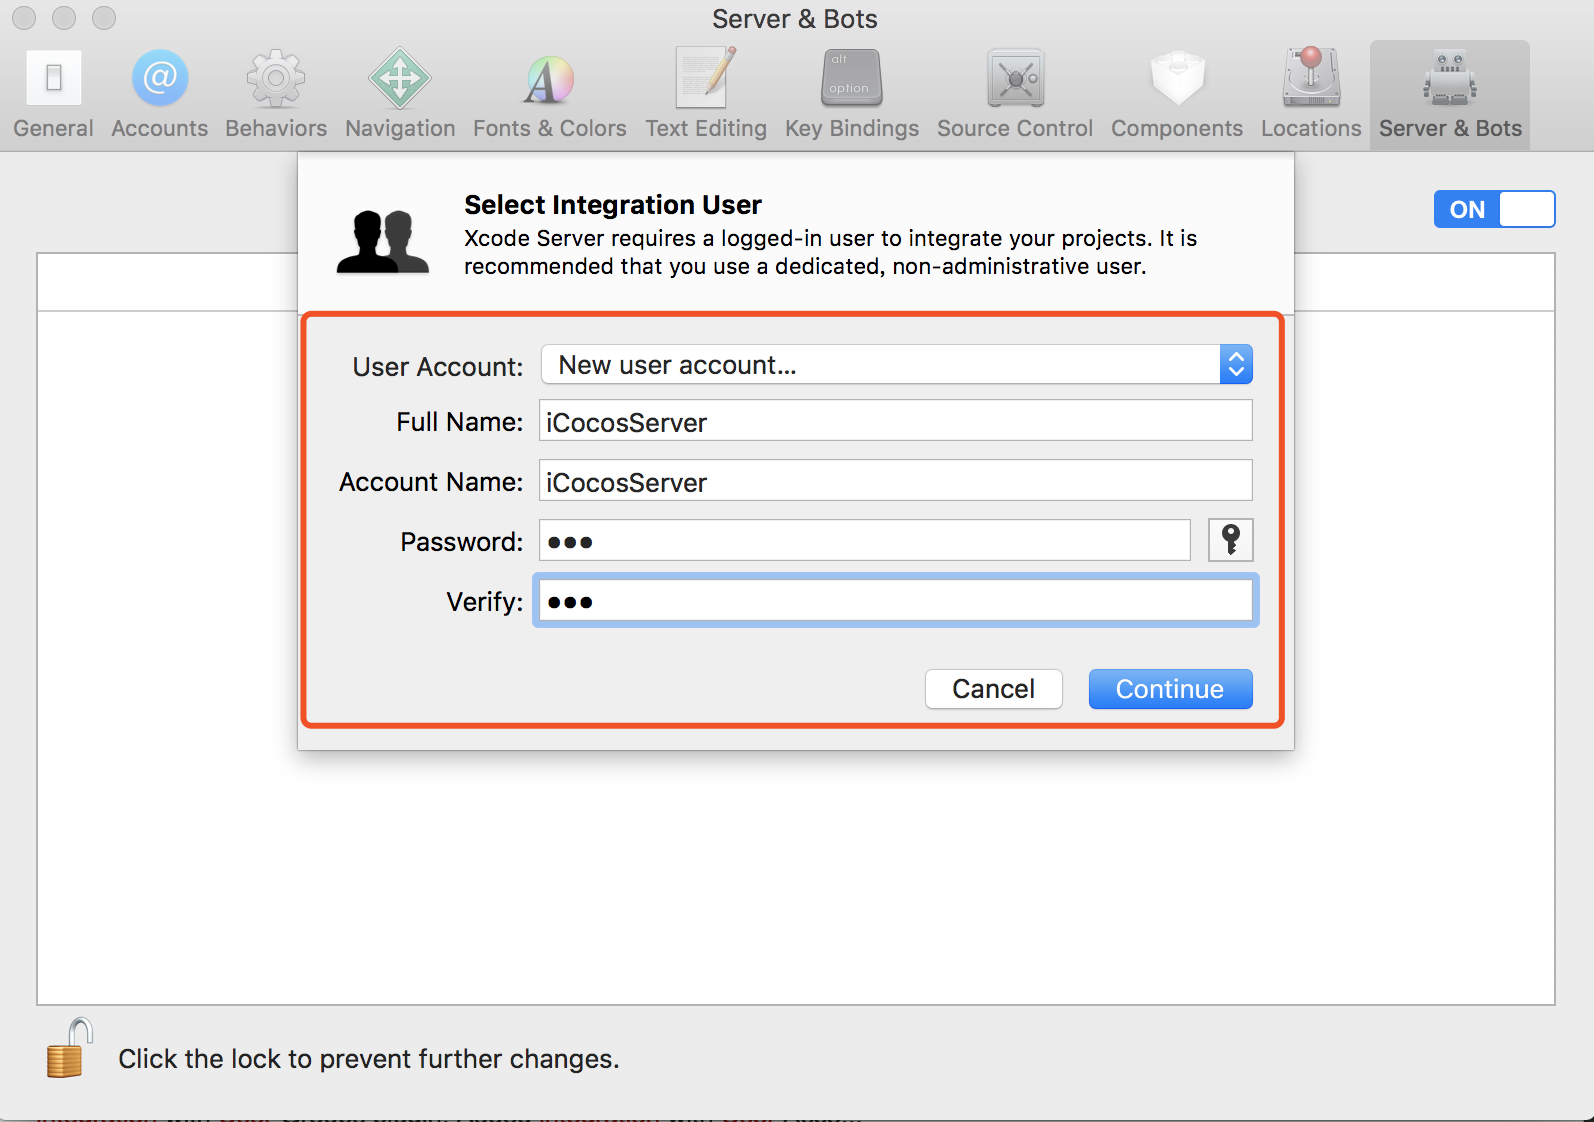Cancel the integration user dialog
Viewport: 1594px width, 1122px height.
(x=993, y=689)
